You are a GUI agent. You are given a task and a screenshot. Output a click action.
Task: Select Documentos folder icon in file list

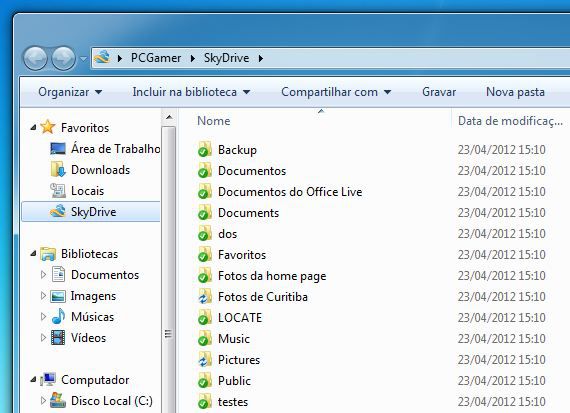(x=205, y=170)
